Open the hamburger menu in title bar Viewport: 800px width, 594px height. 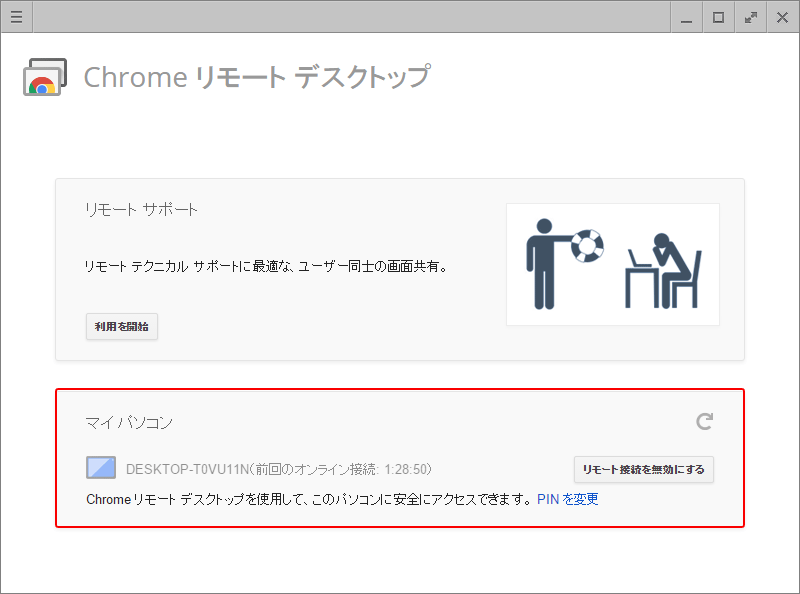pyautogui.click(x=16, y=17)
